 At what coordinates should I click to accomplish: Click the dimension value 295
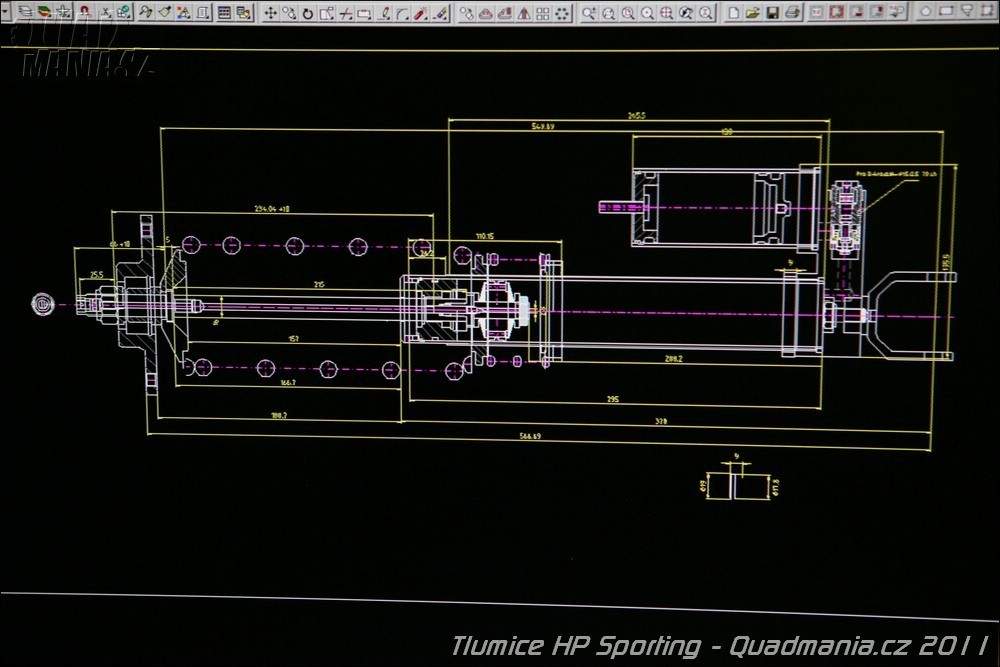tap(612, 399)
